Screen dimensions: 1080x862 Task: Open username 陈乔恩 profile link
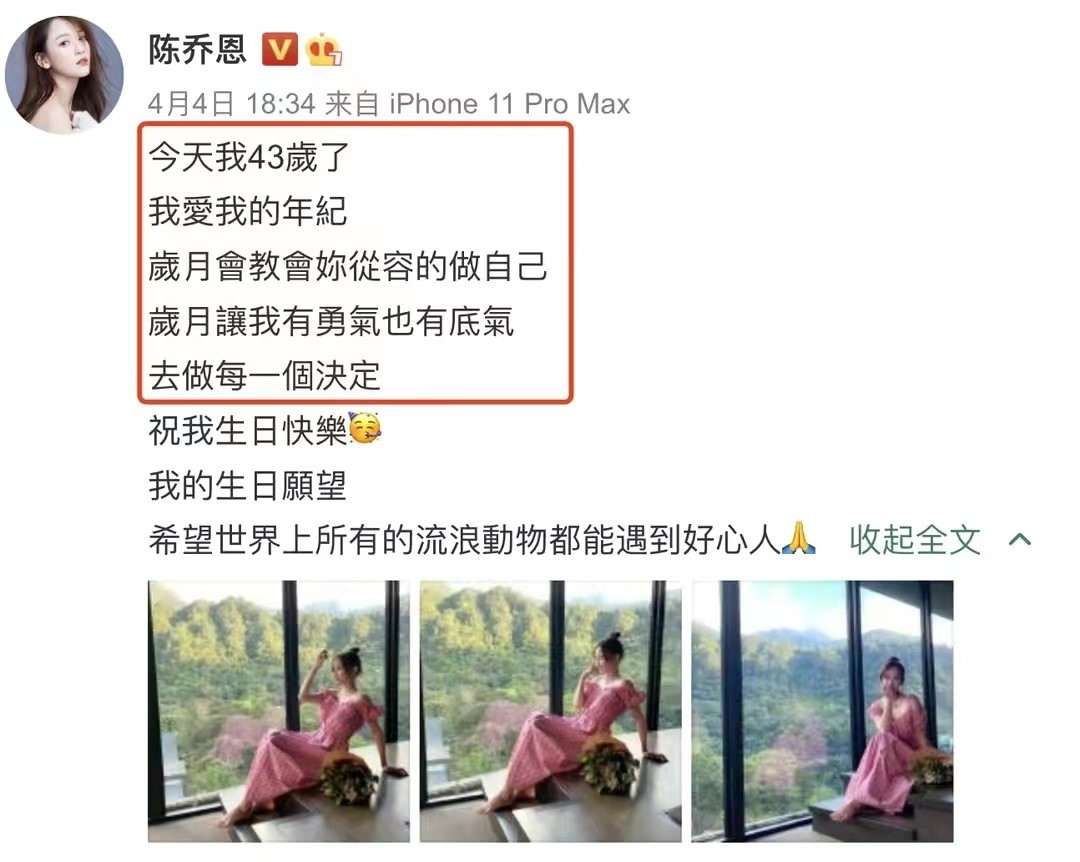click(198, 50)
